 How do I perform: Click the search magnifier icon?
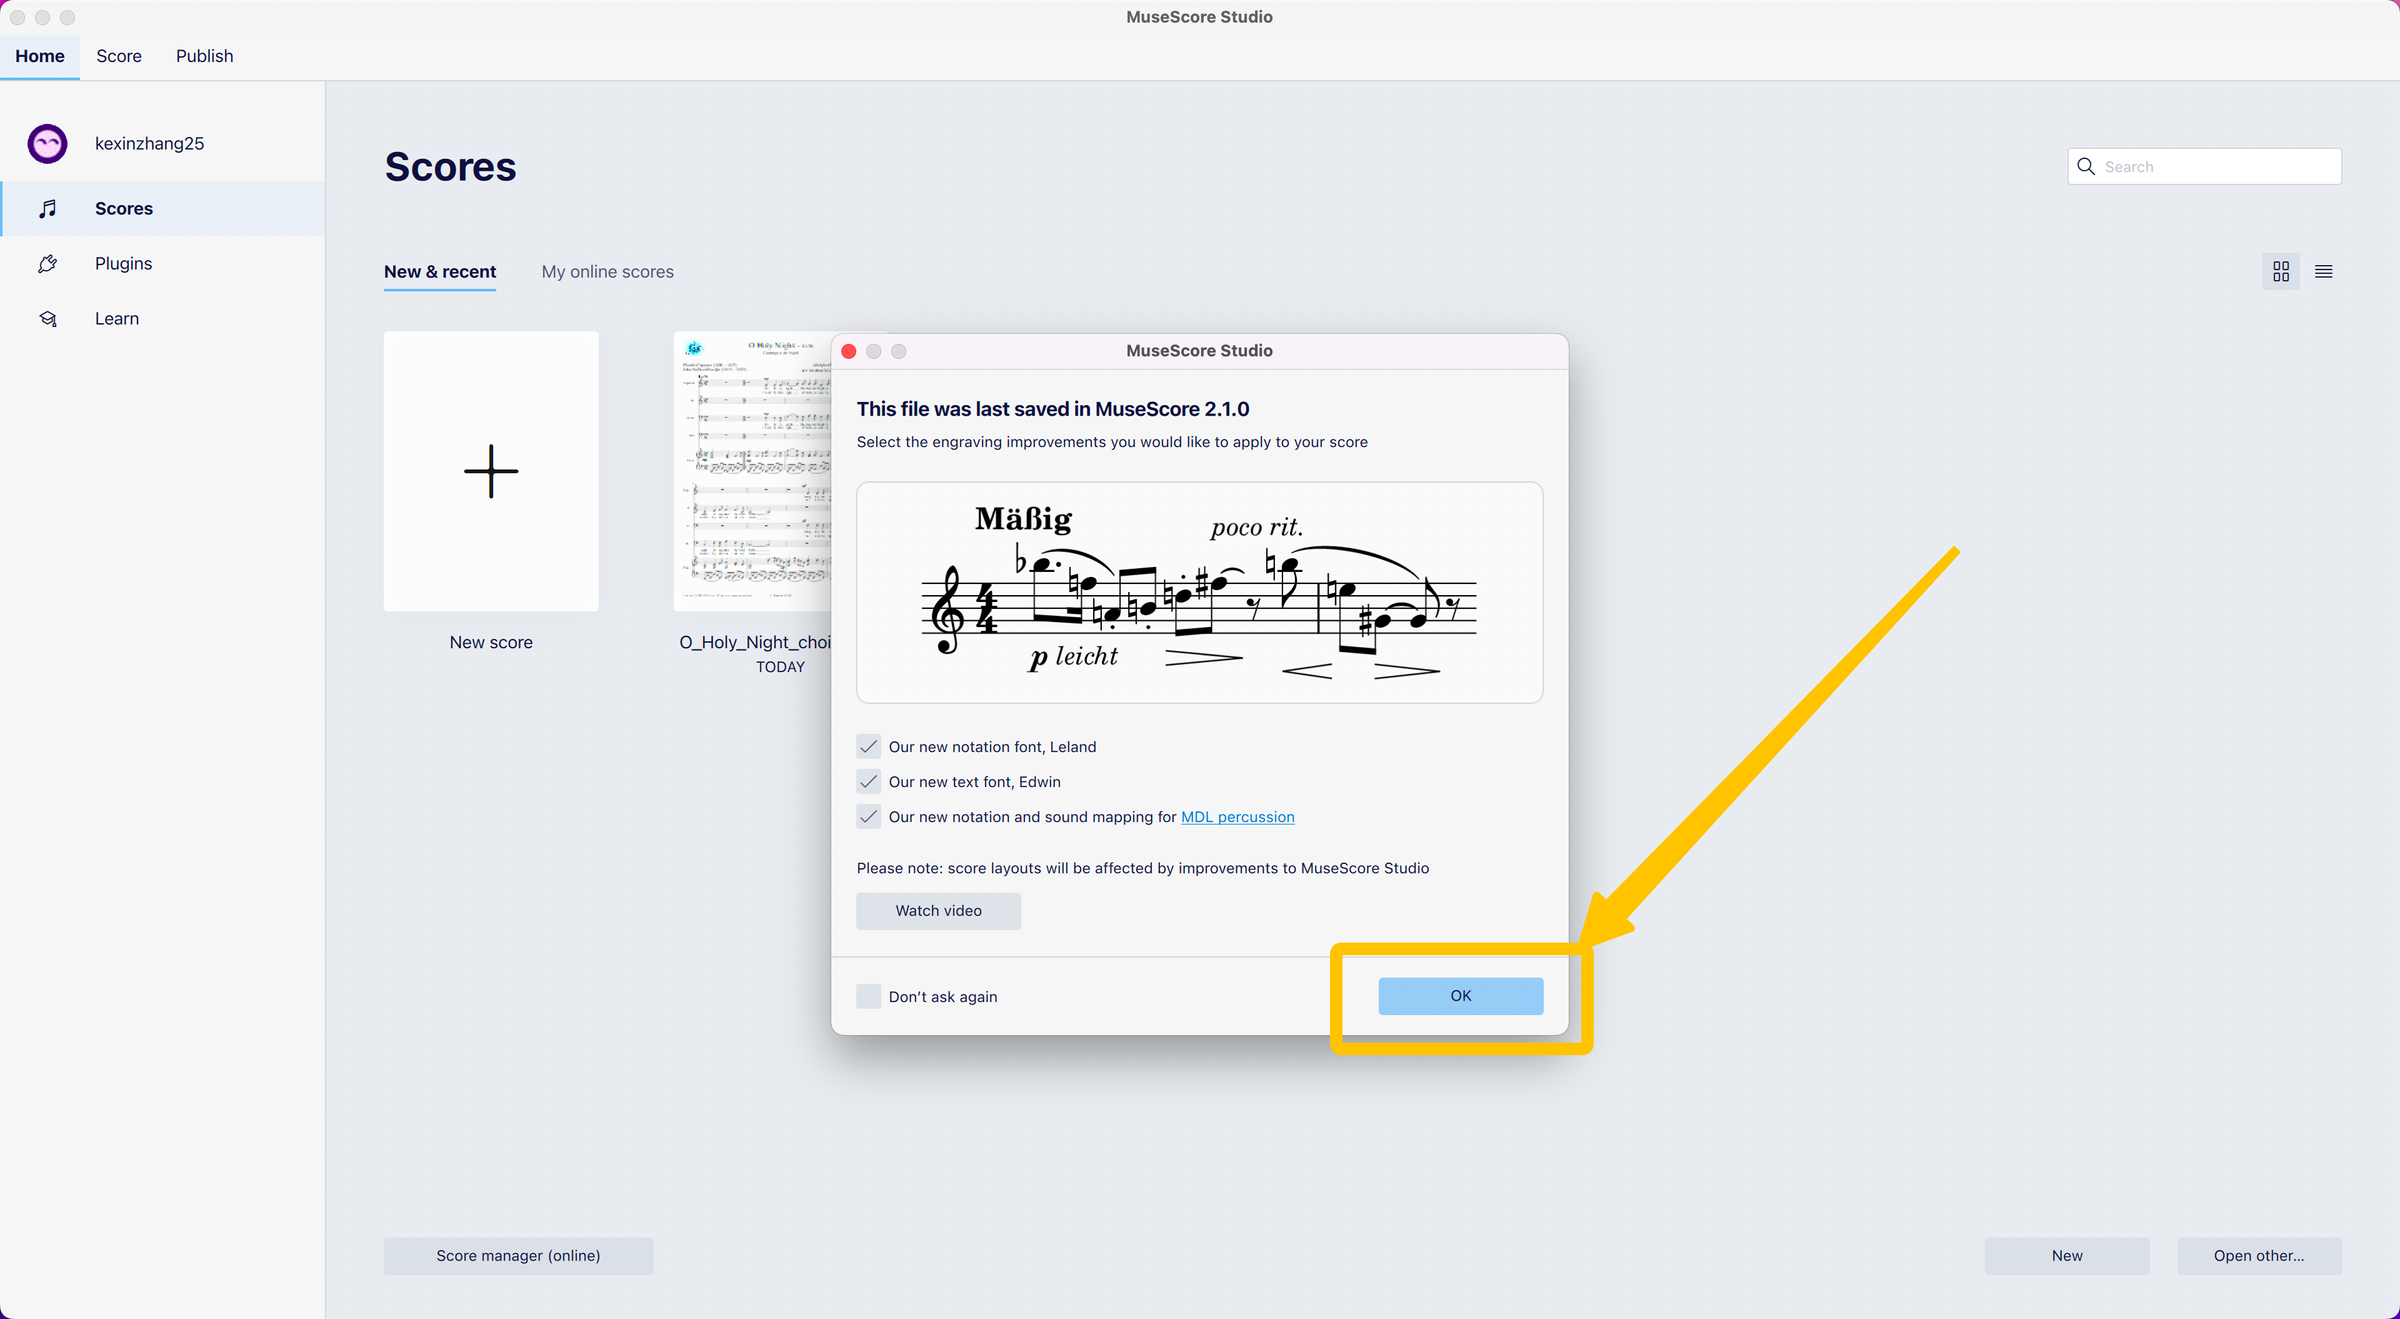(2086, 166)
